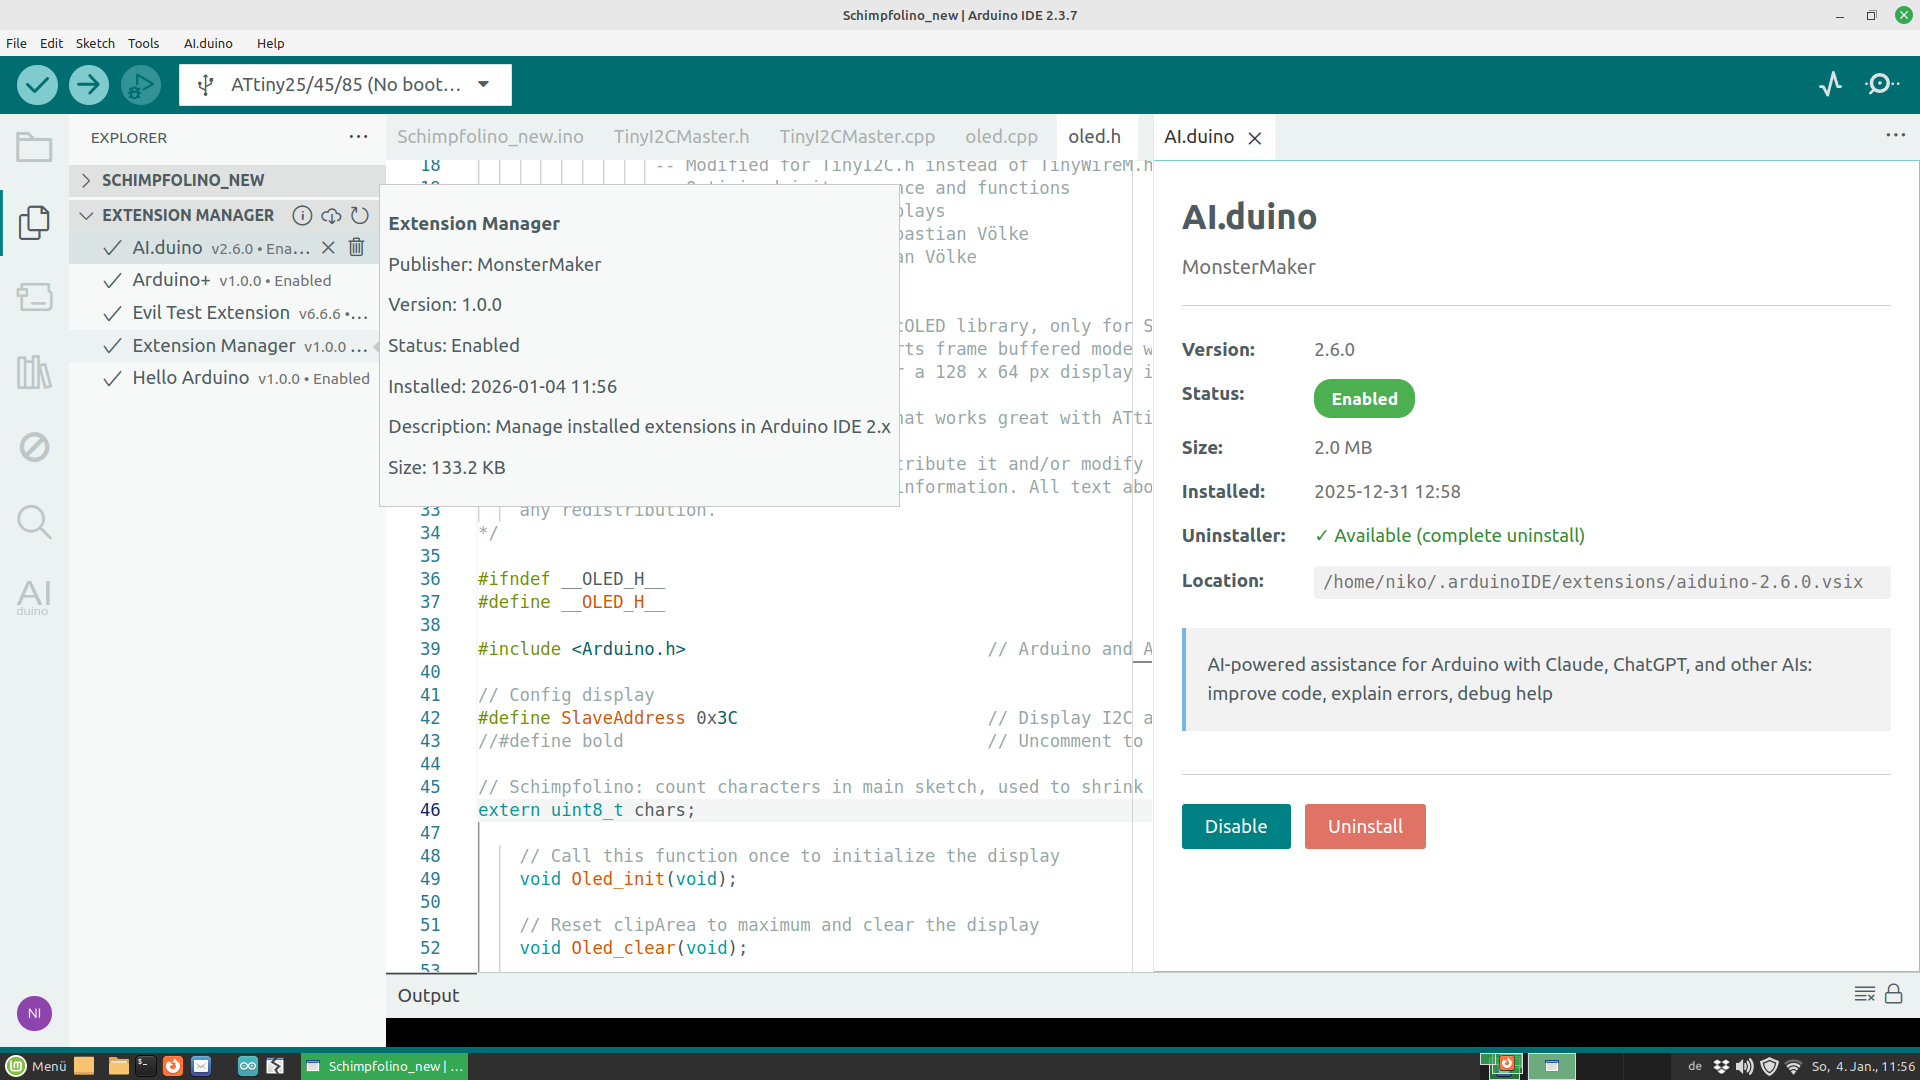
Task: Open the Serial Plotter
Action: [x=1830, y=84]
